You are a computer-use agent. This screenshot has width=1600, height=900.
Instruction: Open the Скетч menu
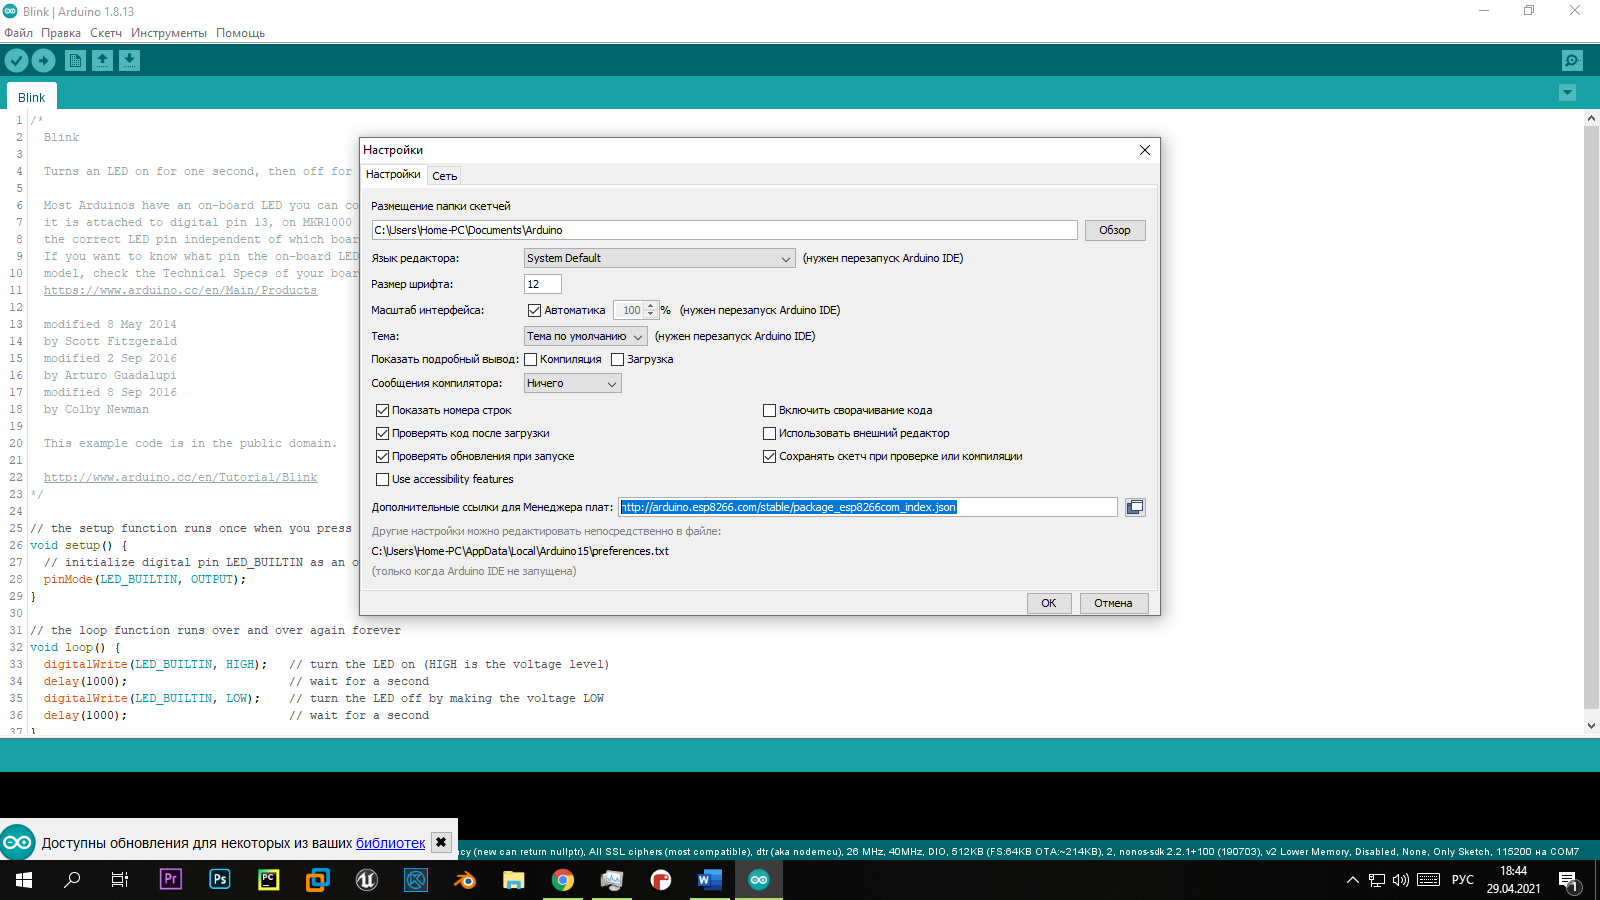tap(106, 33)
